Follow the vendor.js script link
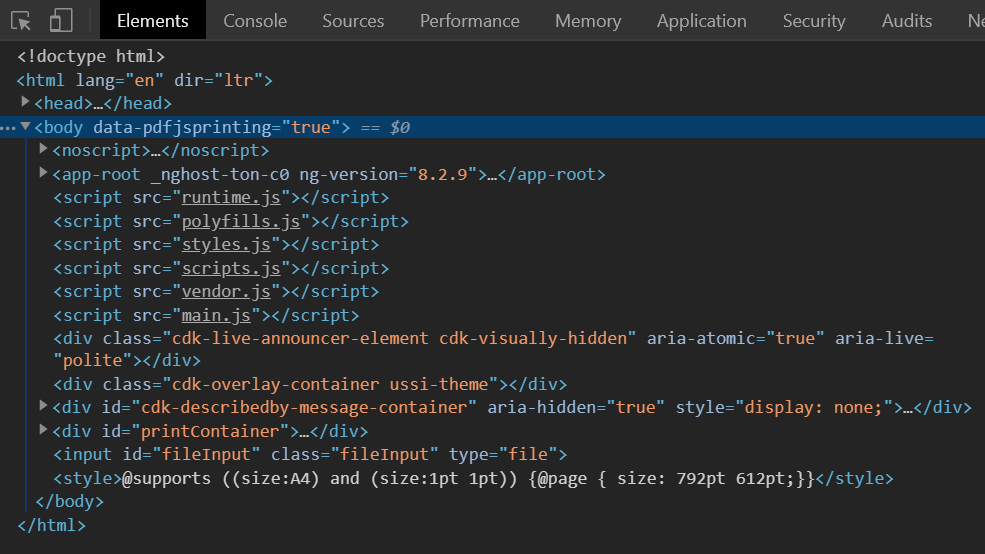 pos(226,292)
